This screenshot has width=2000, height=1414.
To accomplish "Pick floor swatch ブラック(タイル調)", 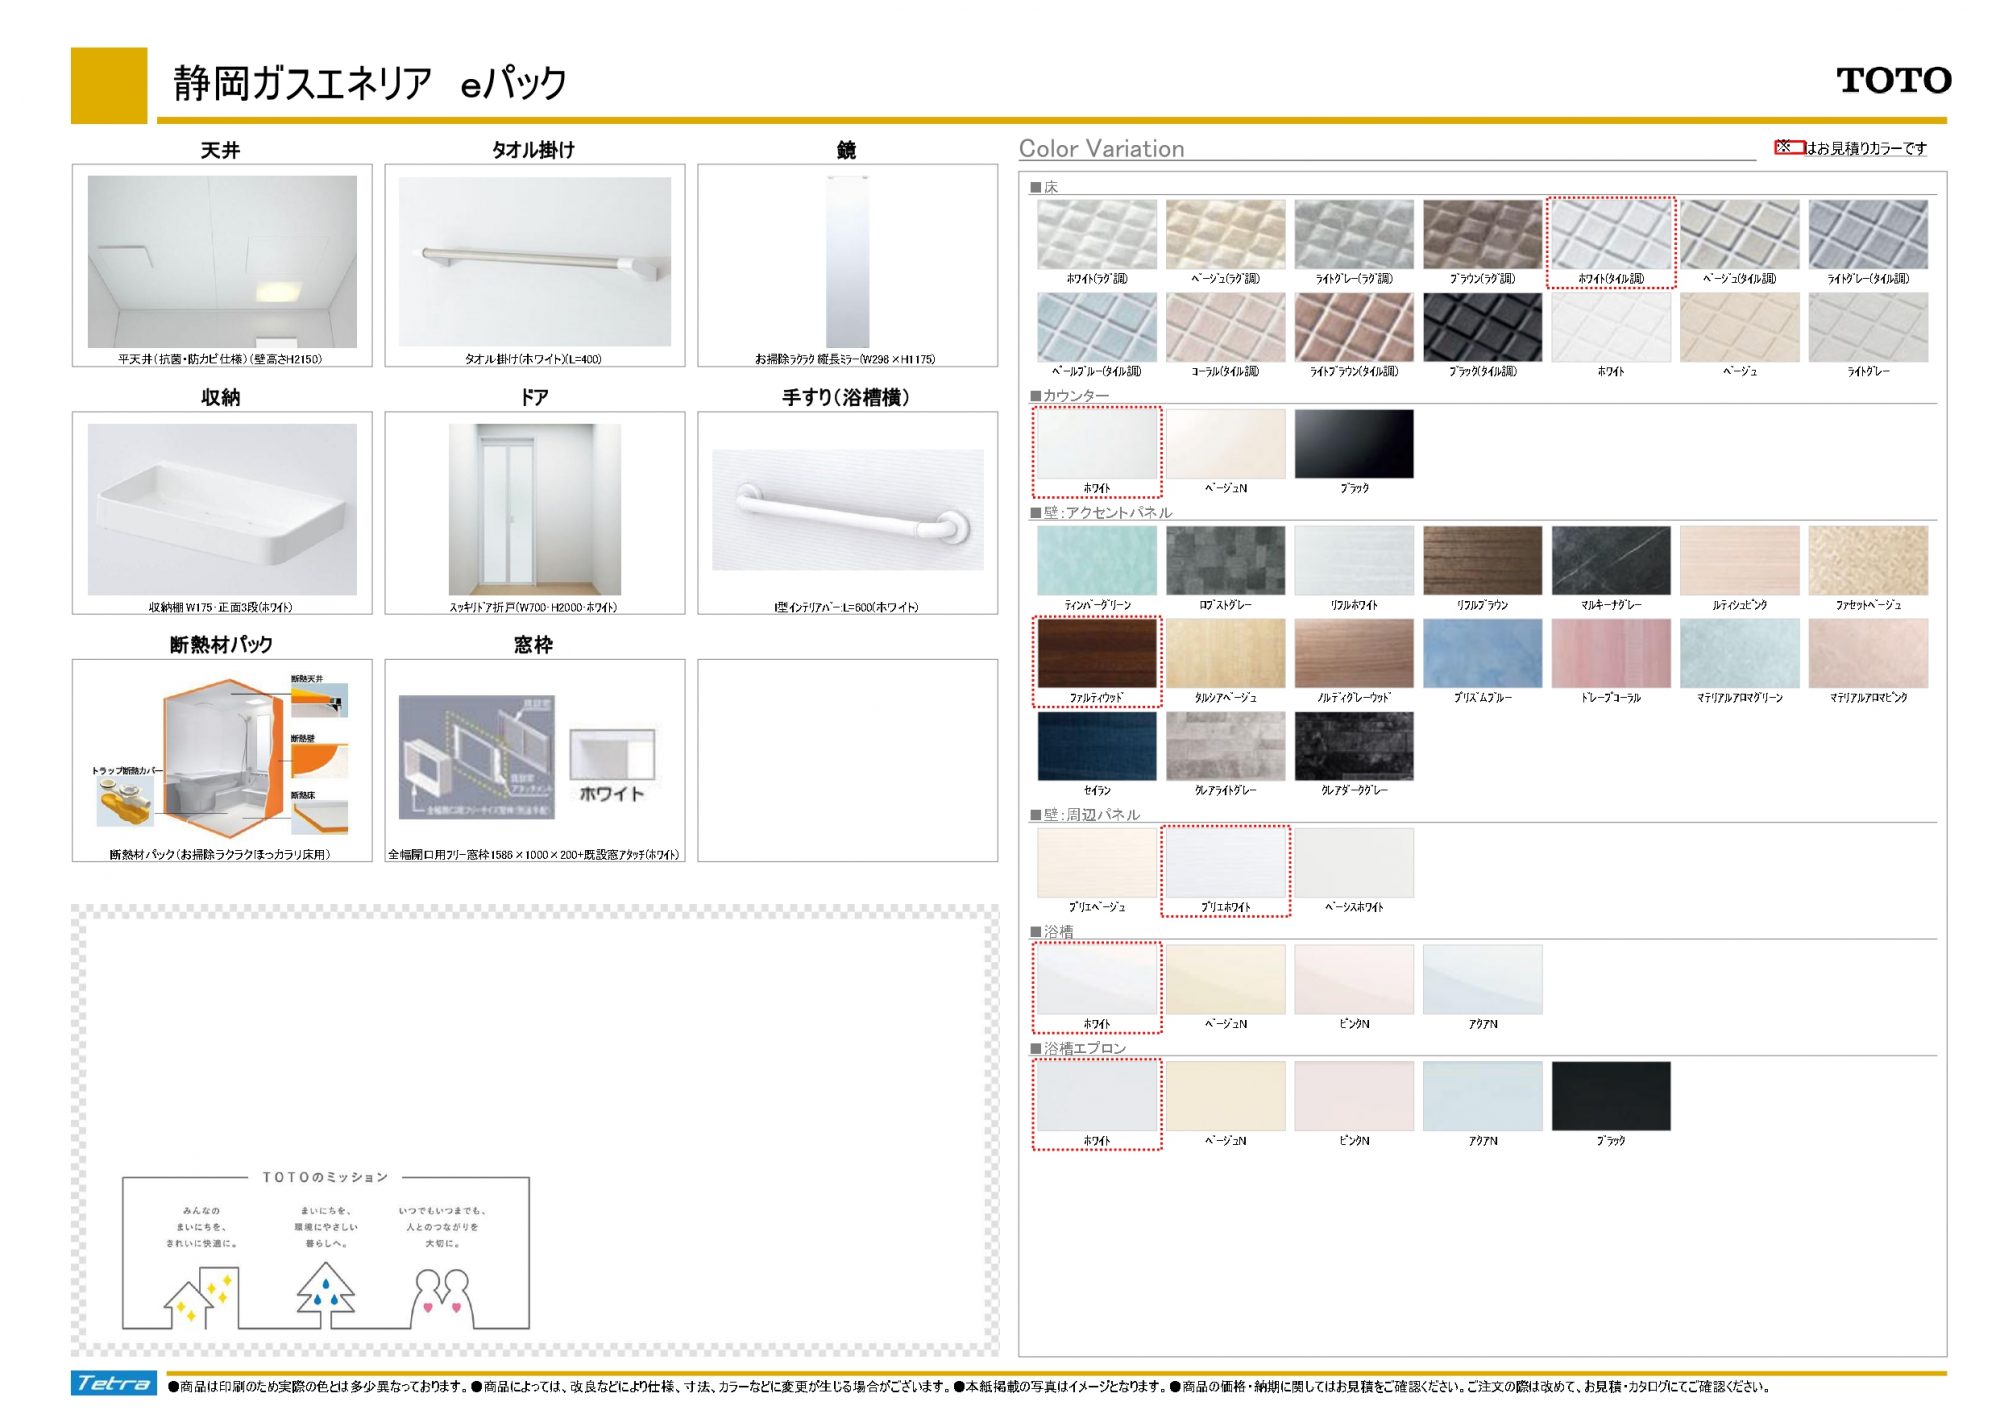I will (1482, 327).
